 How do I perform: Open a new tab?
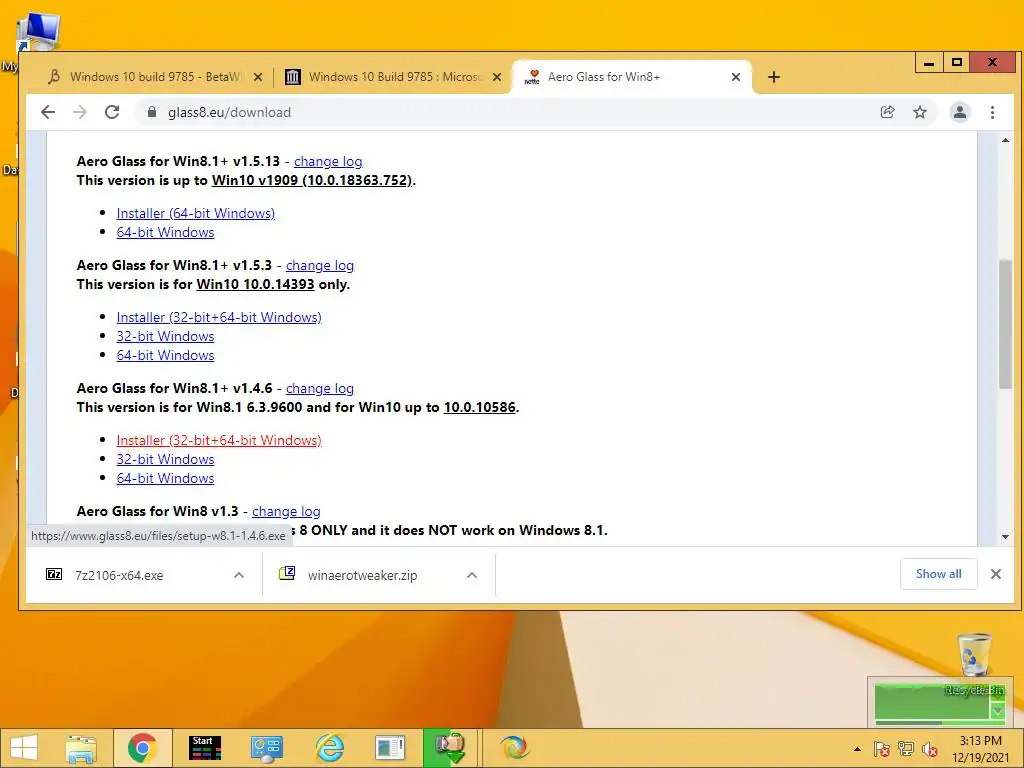click(x=774, y=77)
